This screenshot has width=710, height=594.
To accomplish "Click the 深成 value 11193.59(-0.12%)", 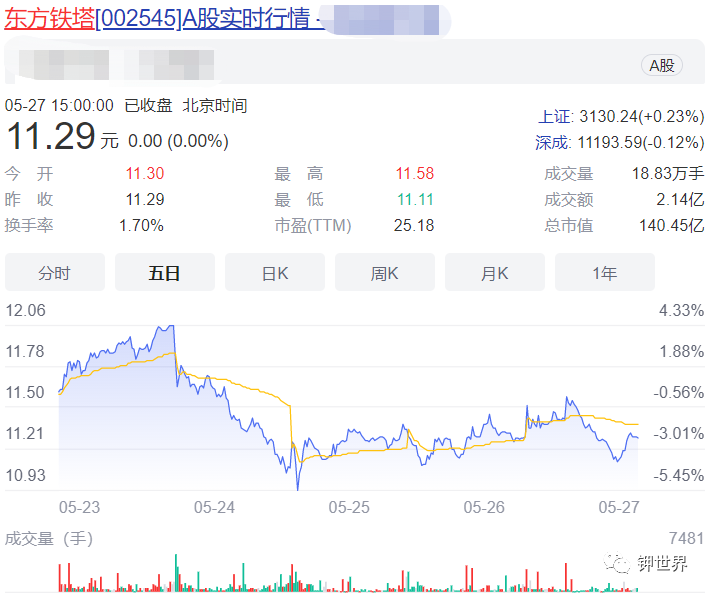I will pyautogui.click(x=641, y=143).
